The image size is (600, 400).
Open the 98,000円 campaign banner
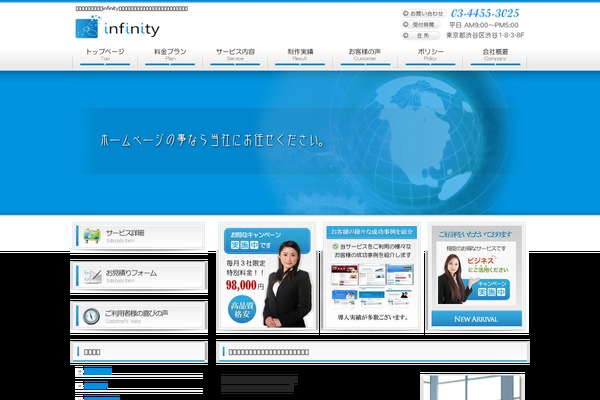(x=267, y=277)
